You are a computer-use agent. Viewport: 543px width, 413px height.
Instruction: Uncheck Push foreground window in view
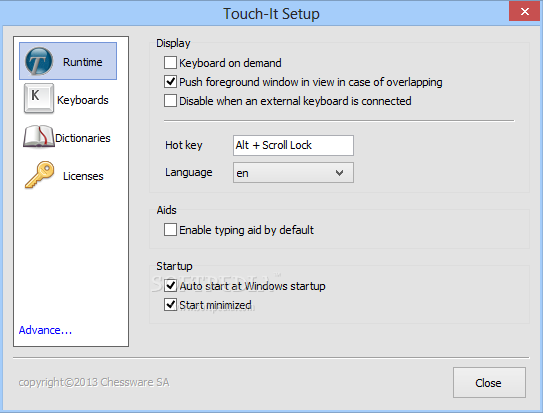pyautogui.click(x=170, y=82)
